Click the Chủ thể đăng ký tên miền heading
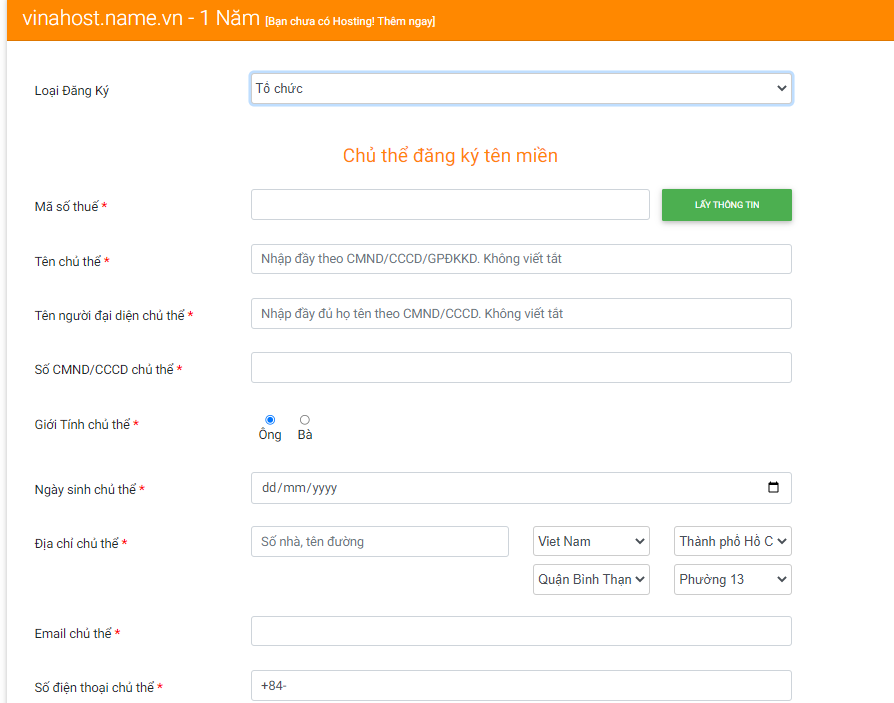This screenshot has height=703, width=894. (x=450, y=156)
